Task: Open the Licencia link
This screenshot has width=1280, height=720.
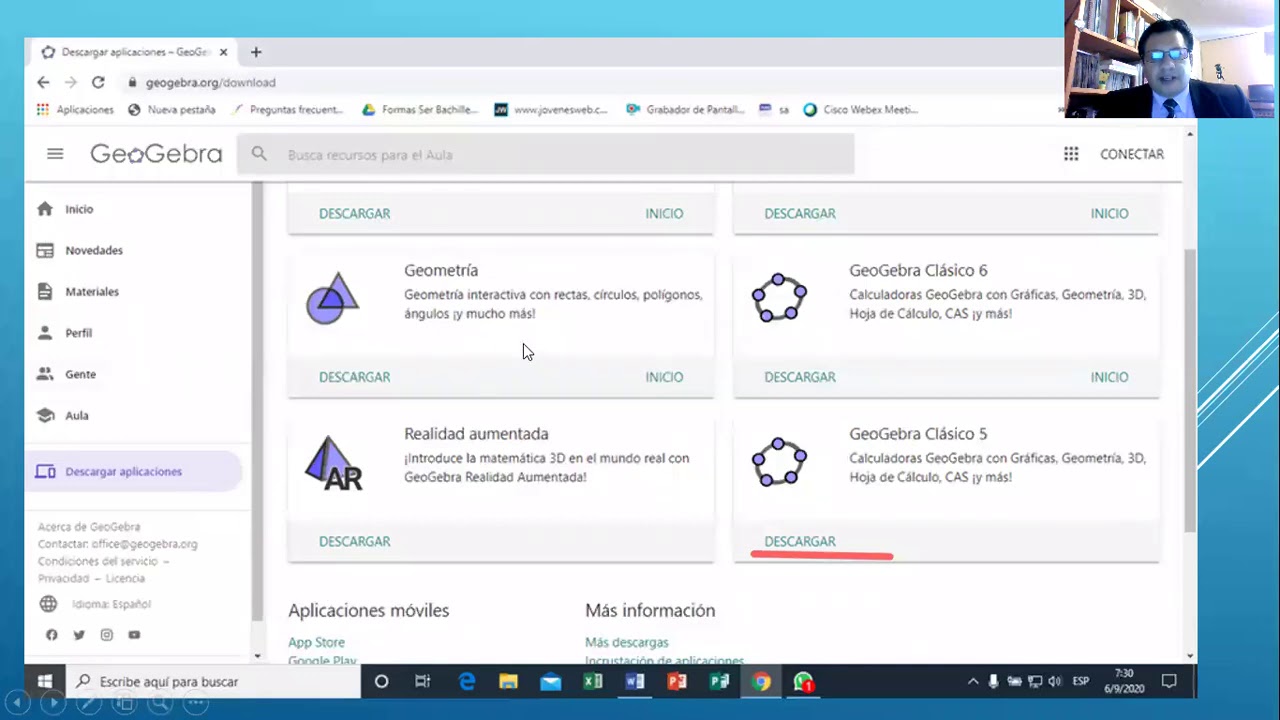Action: point(125,578)
